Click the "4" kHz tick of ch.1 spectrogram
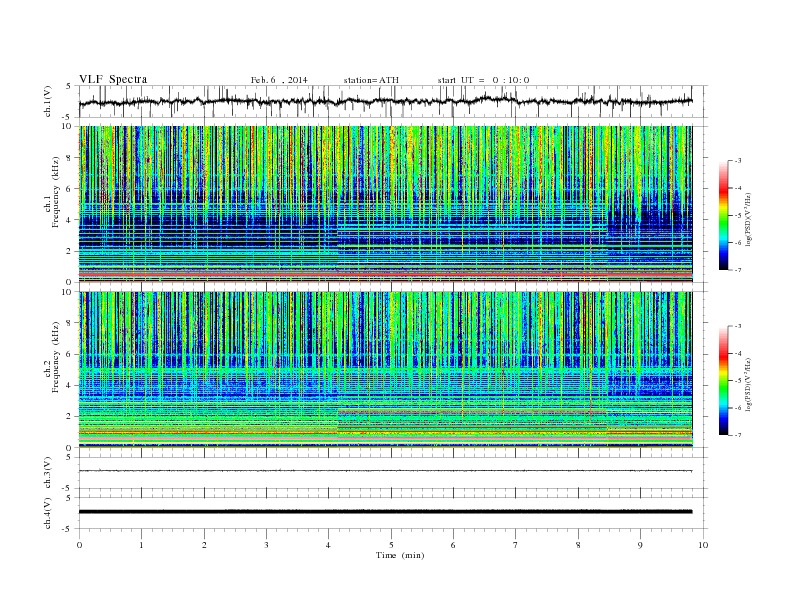Screen dimensions: 792x612 click(69, 220)
